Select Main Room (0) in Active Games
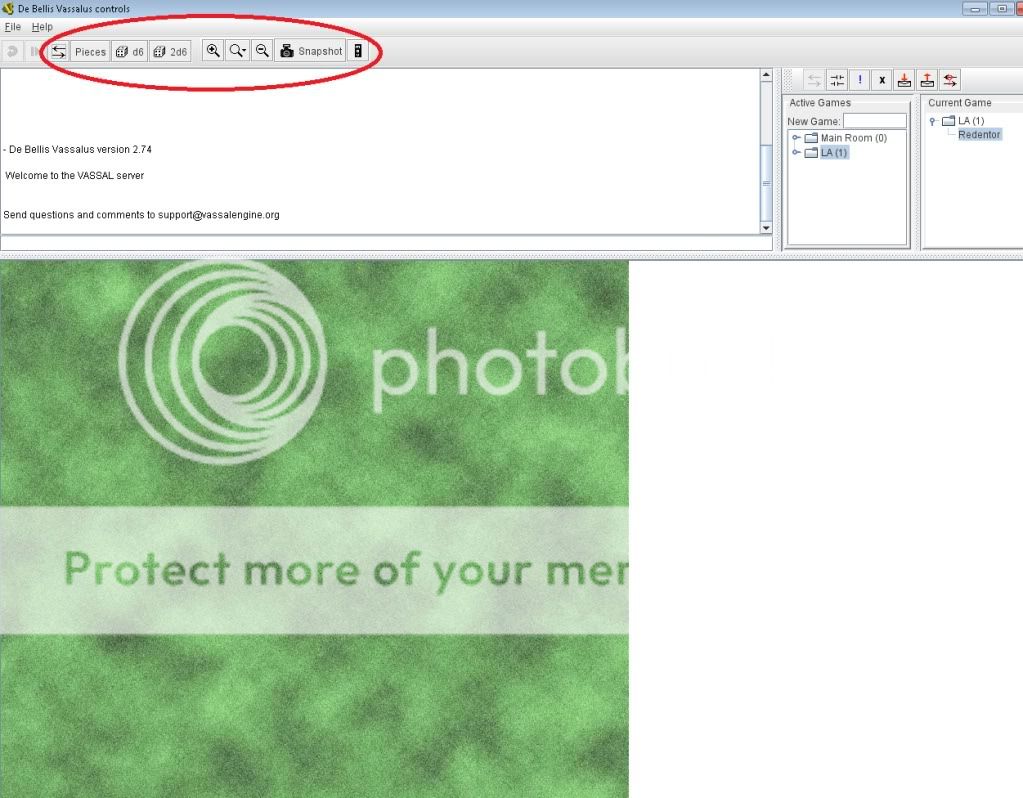The width and height of the screenshot is (1023, 798). pos(853,138)
